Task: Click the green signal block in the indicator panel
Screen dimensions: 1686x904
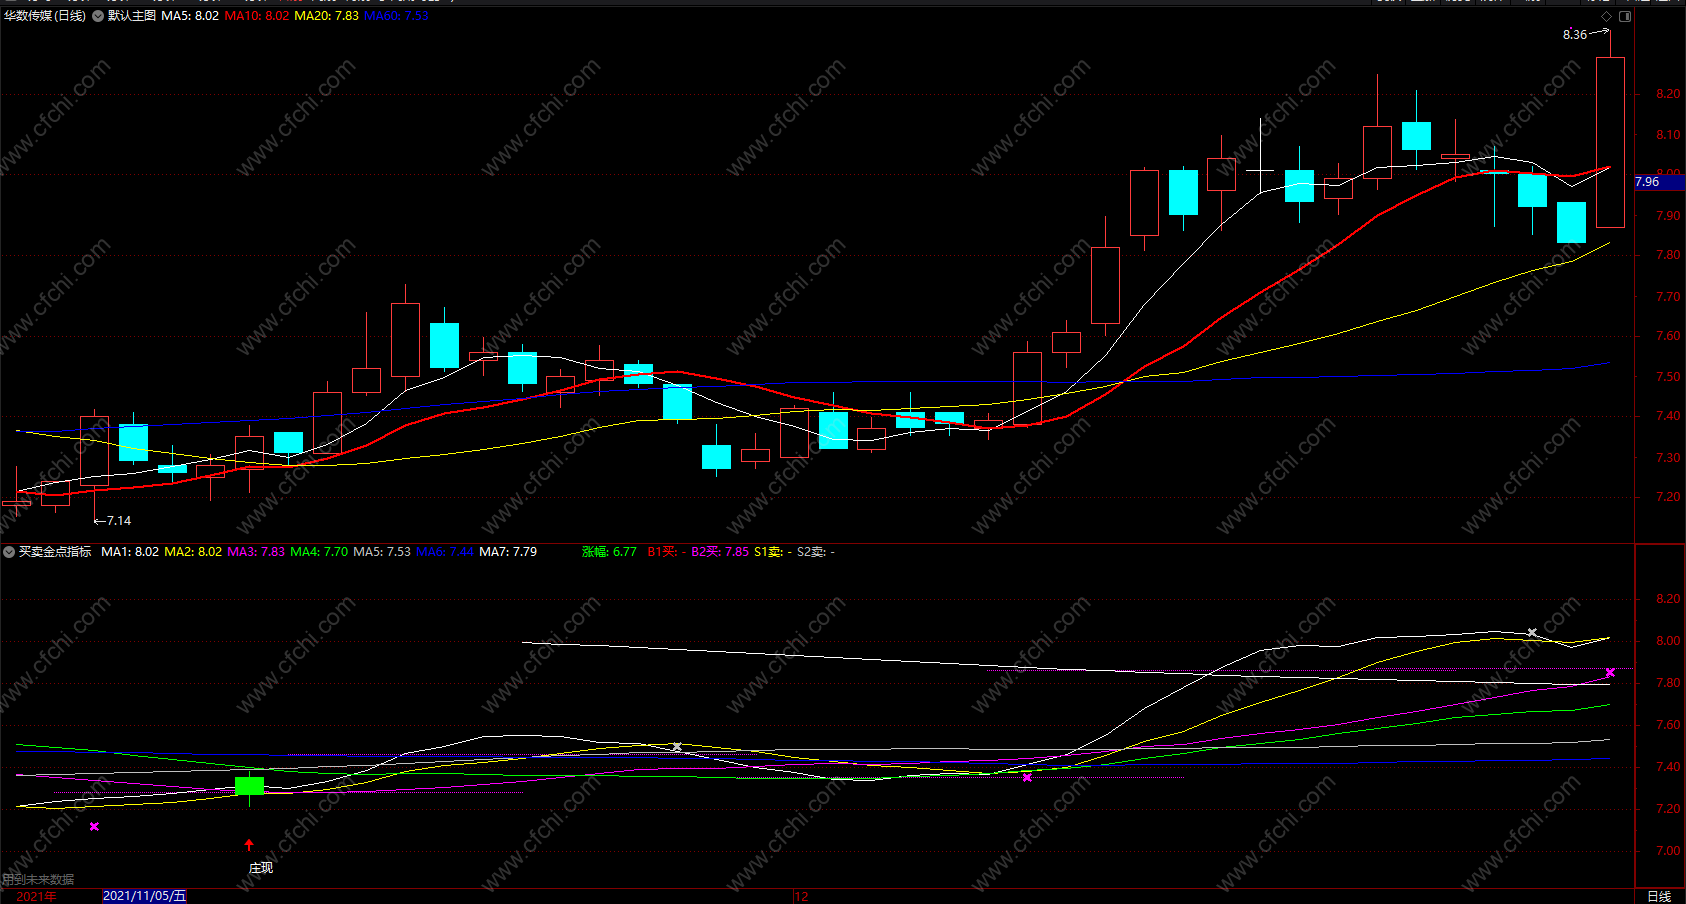Action: pyautogui.click(x=249, y=786)
